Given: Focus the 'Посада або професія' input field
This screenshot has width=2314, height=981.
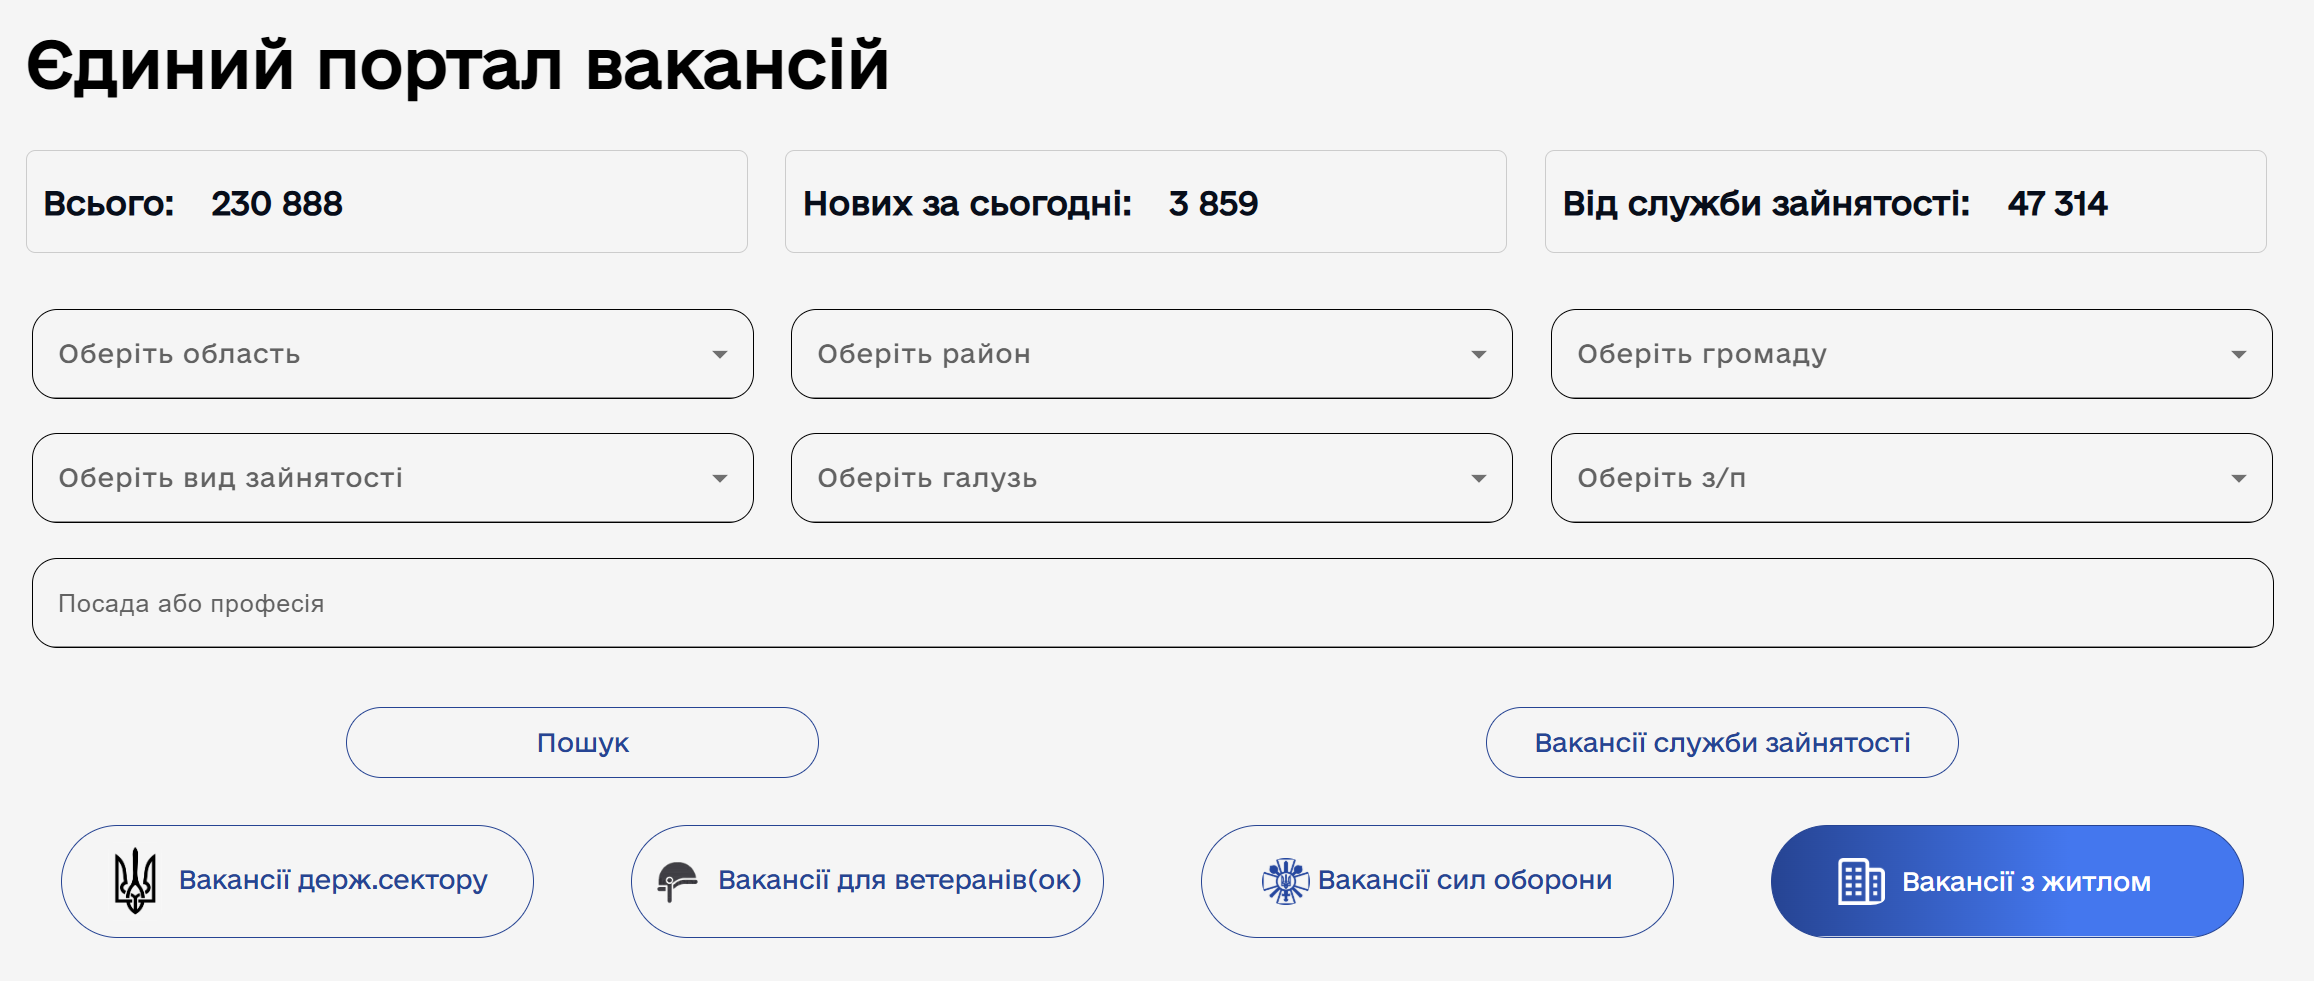Looking at the screenshot, I should [1152, 603].
